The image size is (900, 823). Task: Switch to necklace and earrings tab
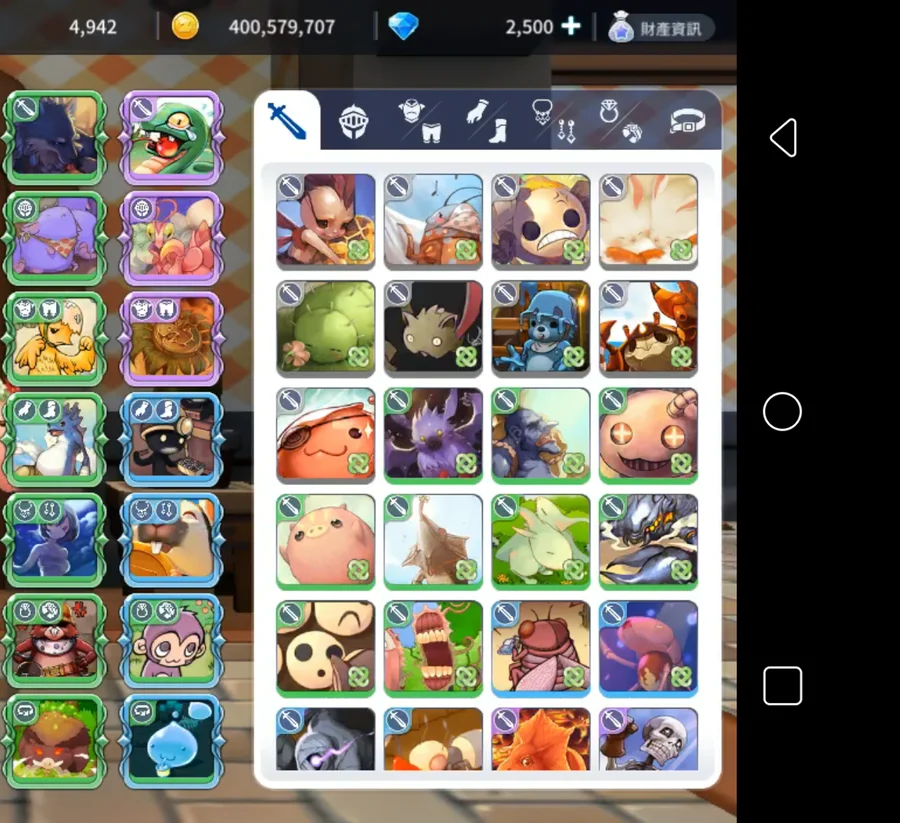pos(554,121)
